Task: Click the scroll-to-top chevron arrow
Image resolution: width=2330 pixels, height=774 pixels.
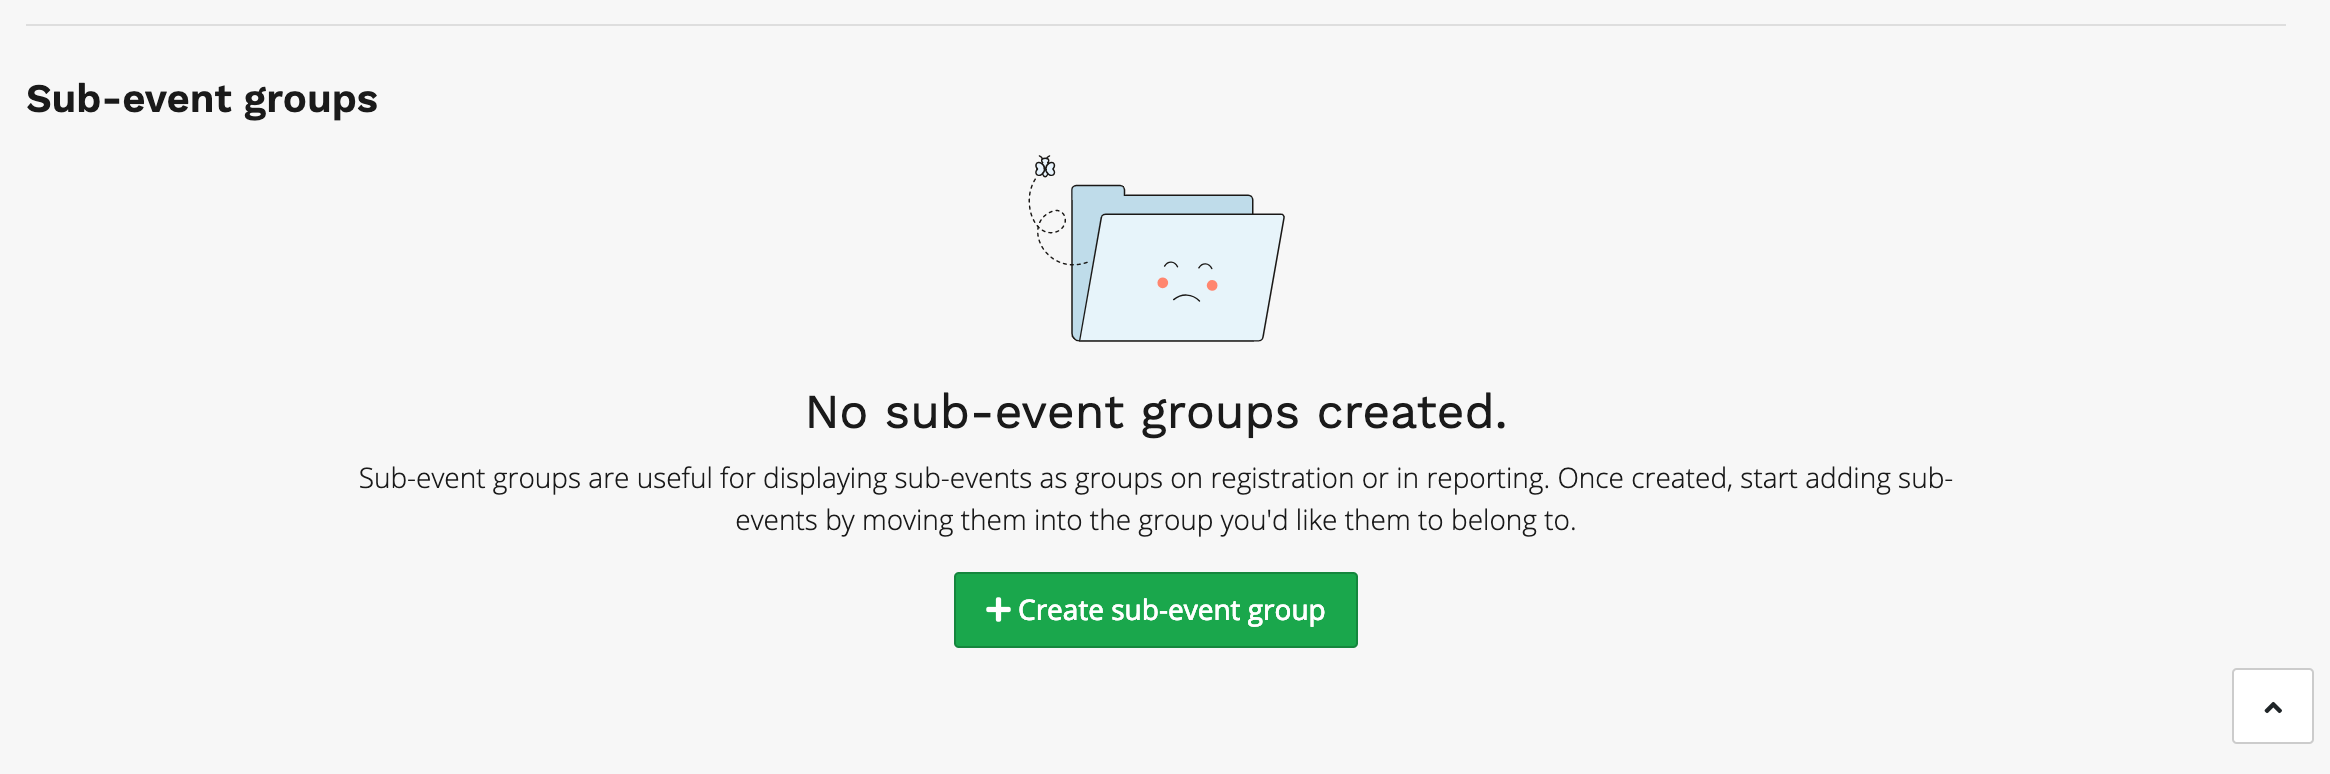Action: (2273, 708)
